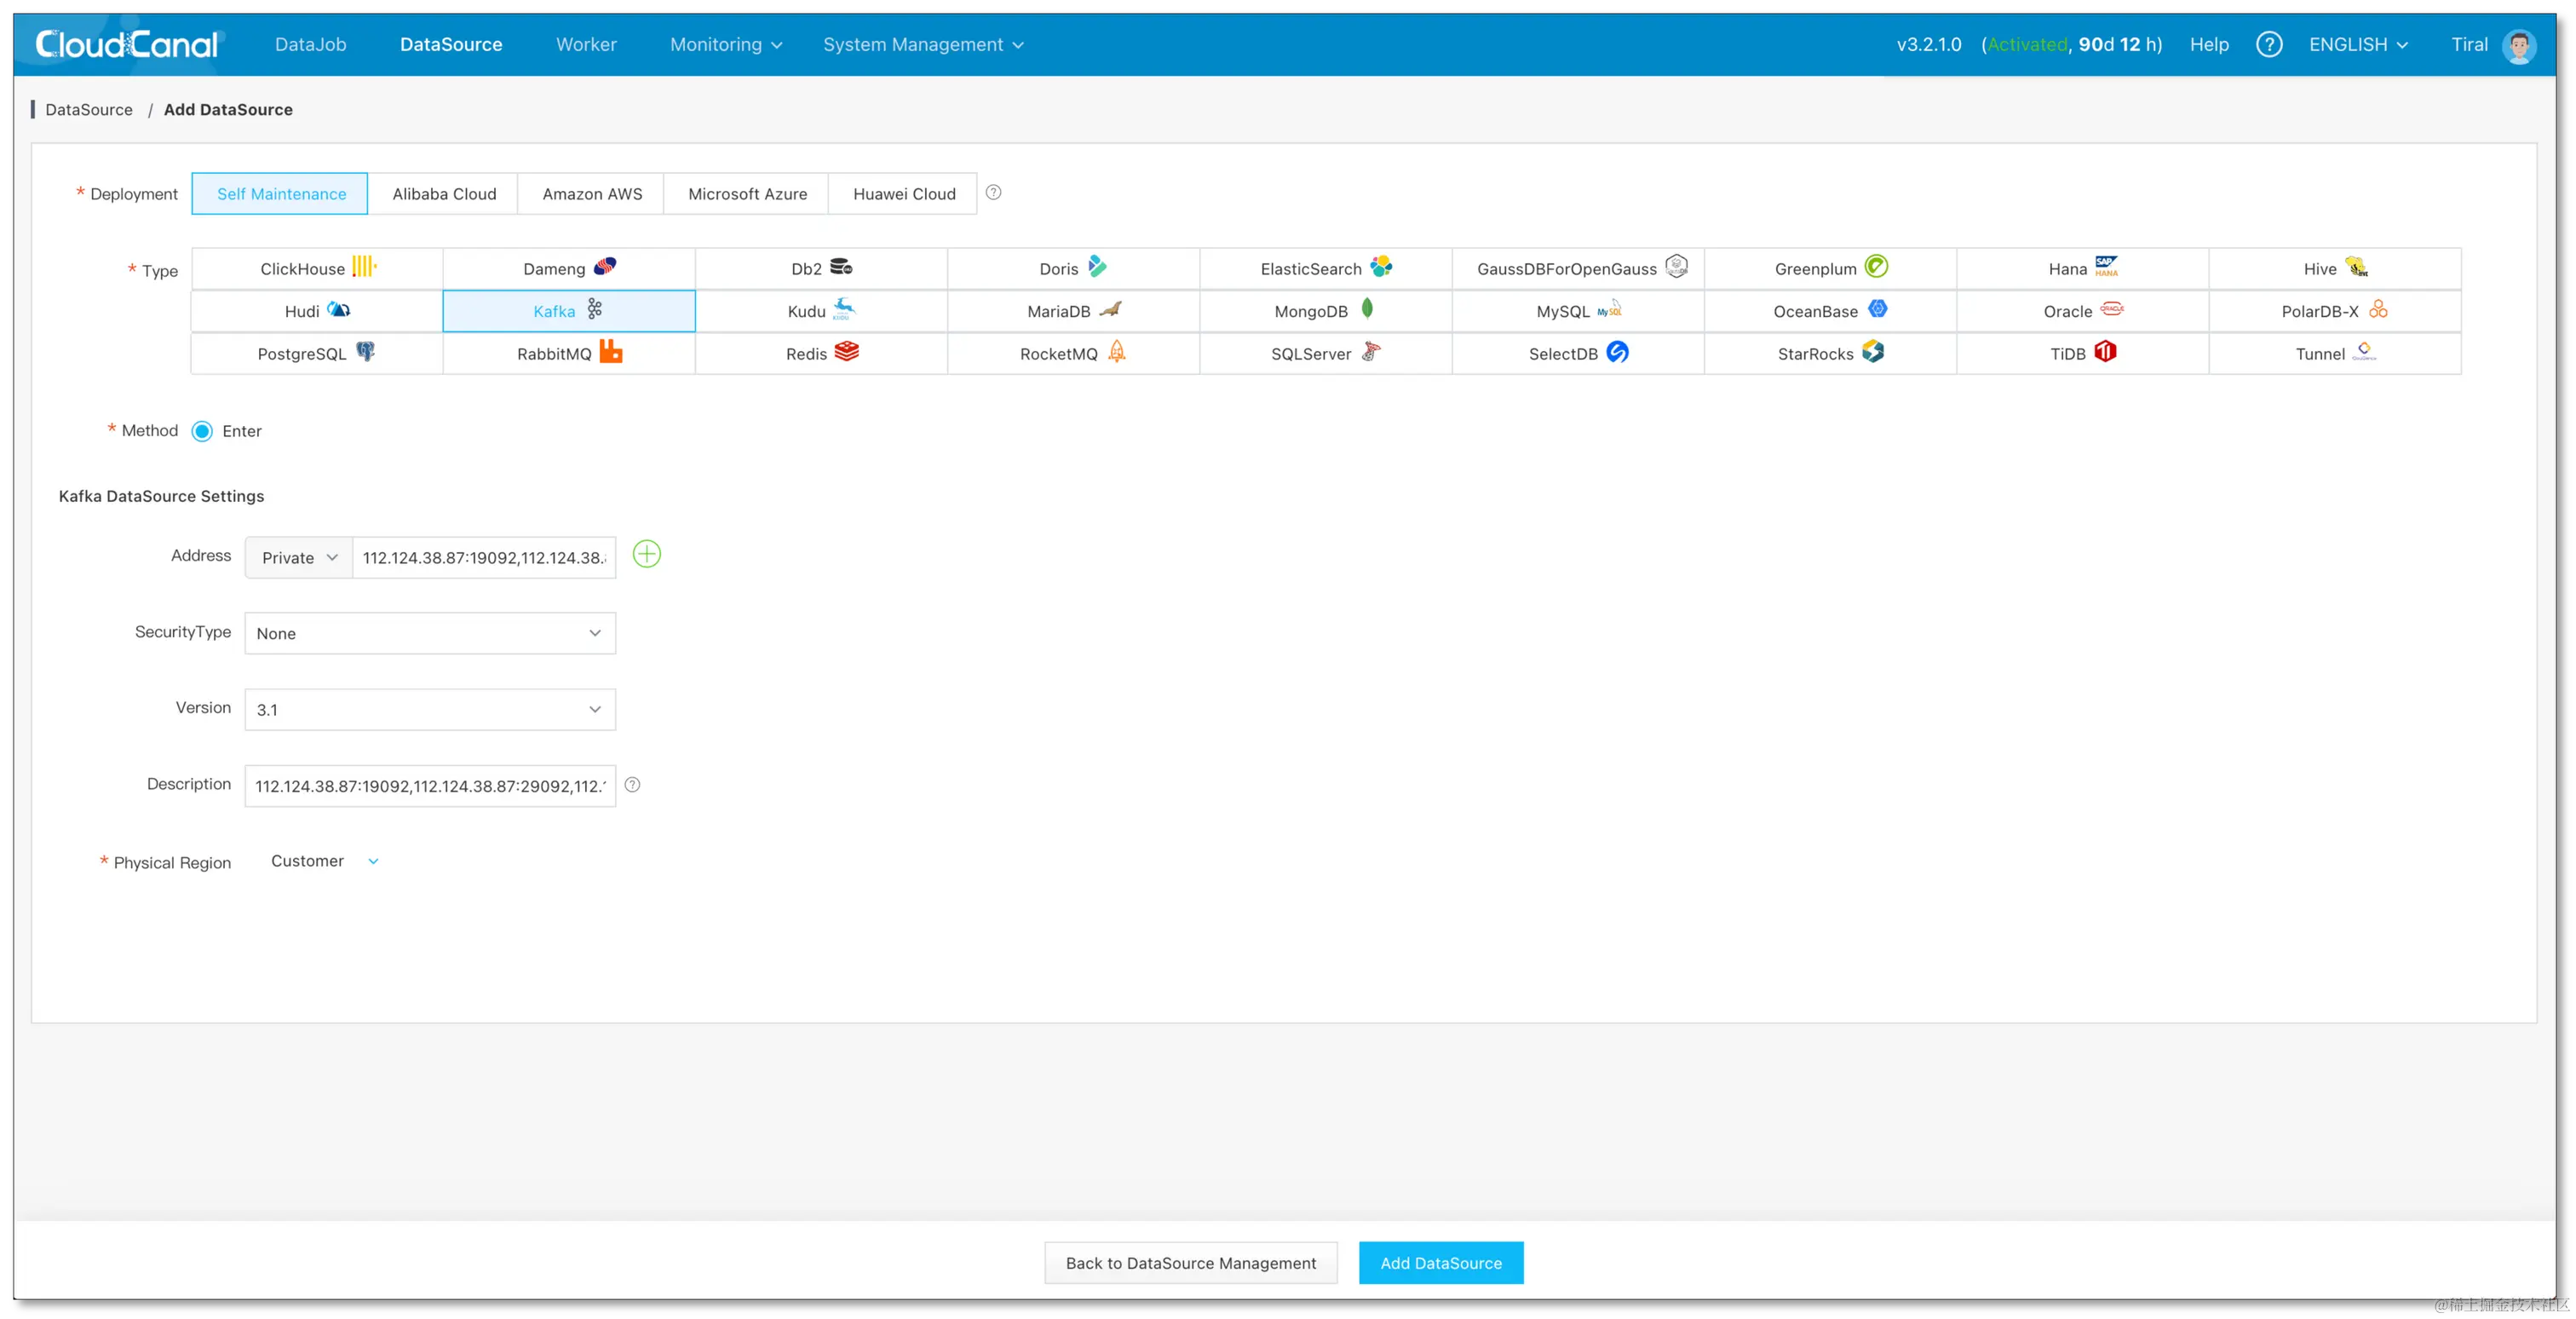Switch to the Worker page
This screenshot has width=2576, height=1319.
tap(586, 44)
